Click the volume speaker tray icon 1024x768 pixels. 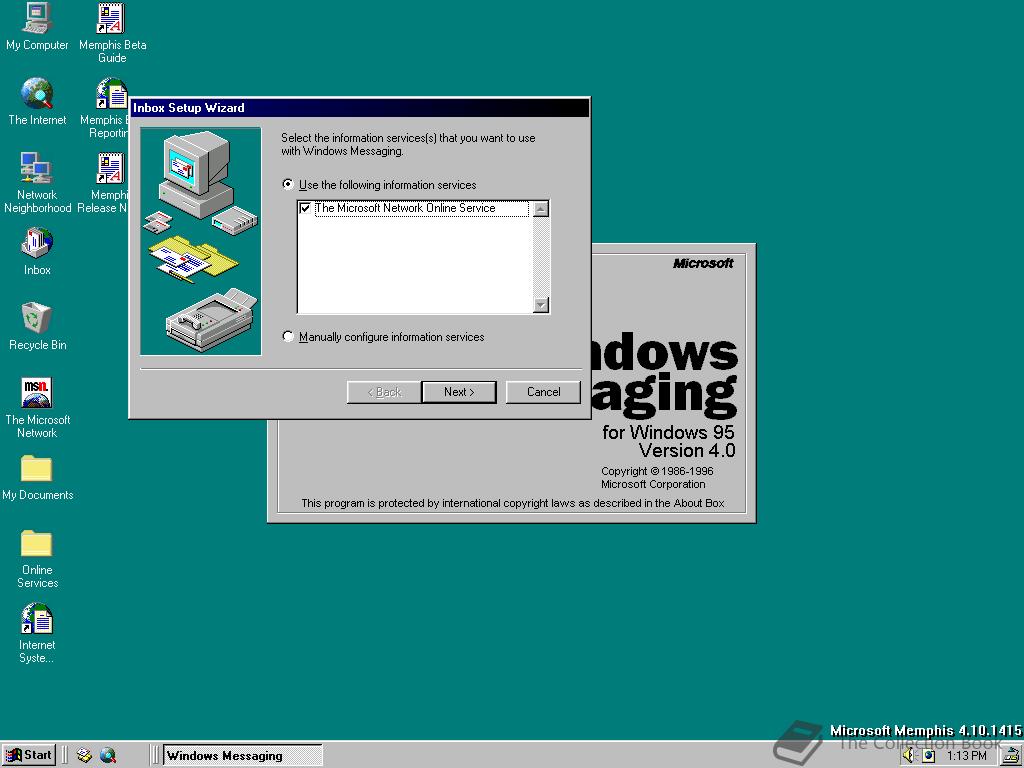click(909, 756)
